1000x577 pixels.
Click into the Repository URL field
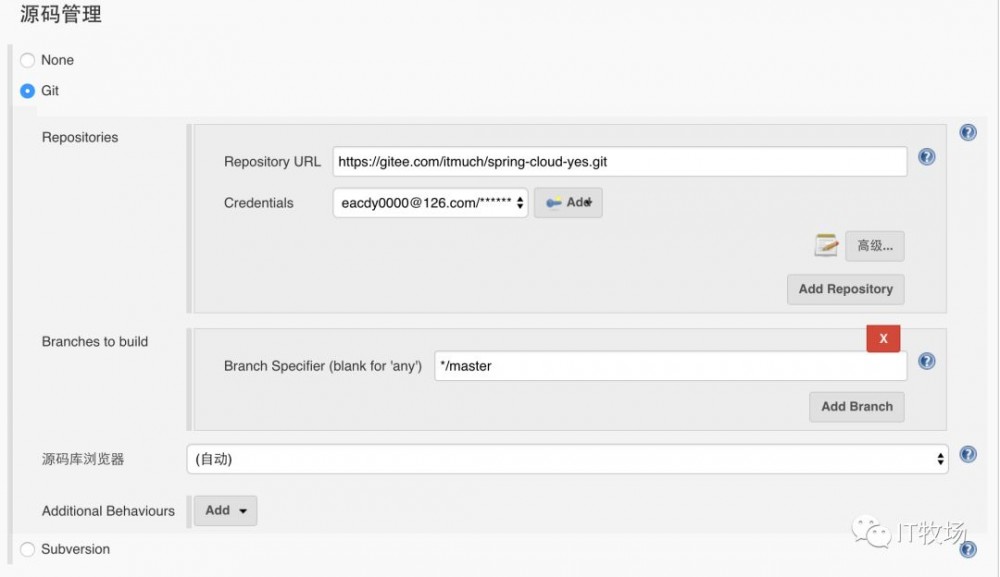(619, 161)
